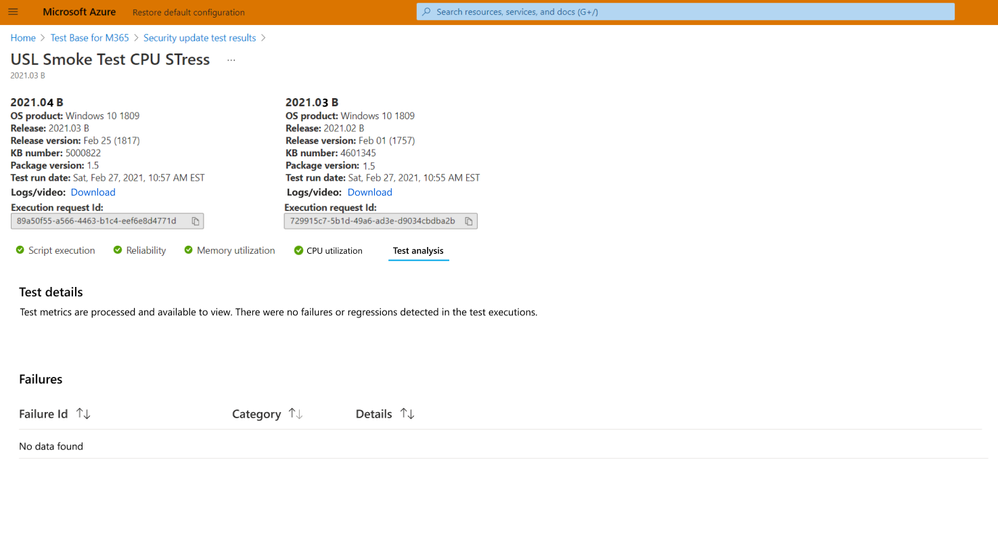
Task: Click the Details column header
Action: [374, 414]
